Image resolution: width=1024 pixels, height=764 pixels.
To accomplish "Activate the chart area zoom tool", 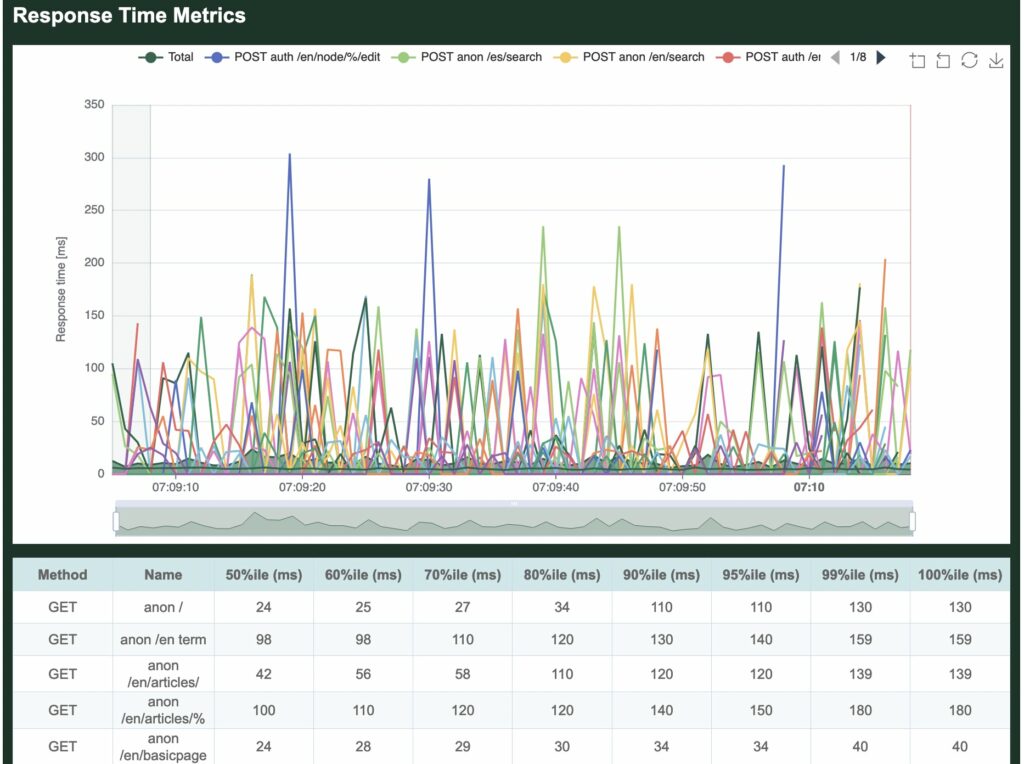I will pyautogui.click(x=918, y=61).
